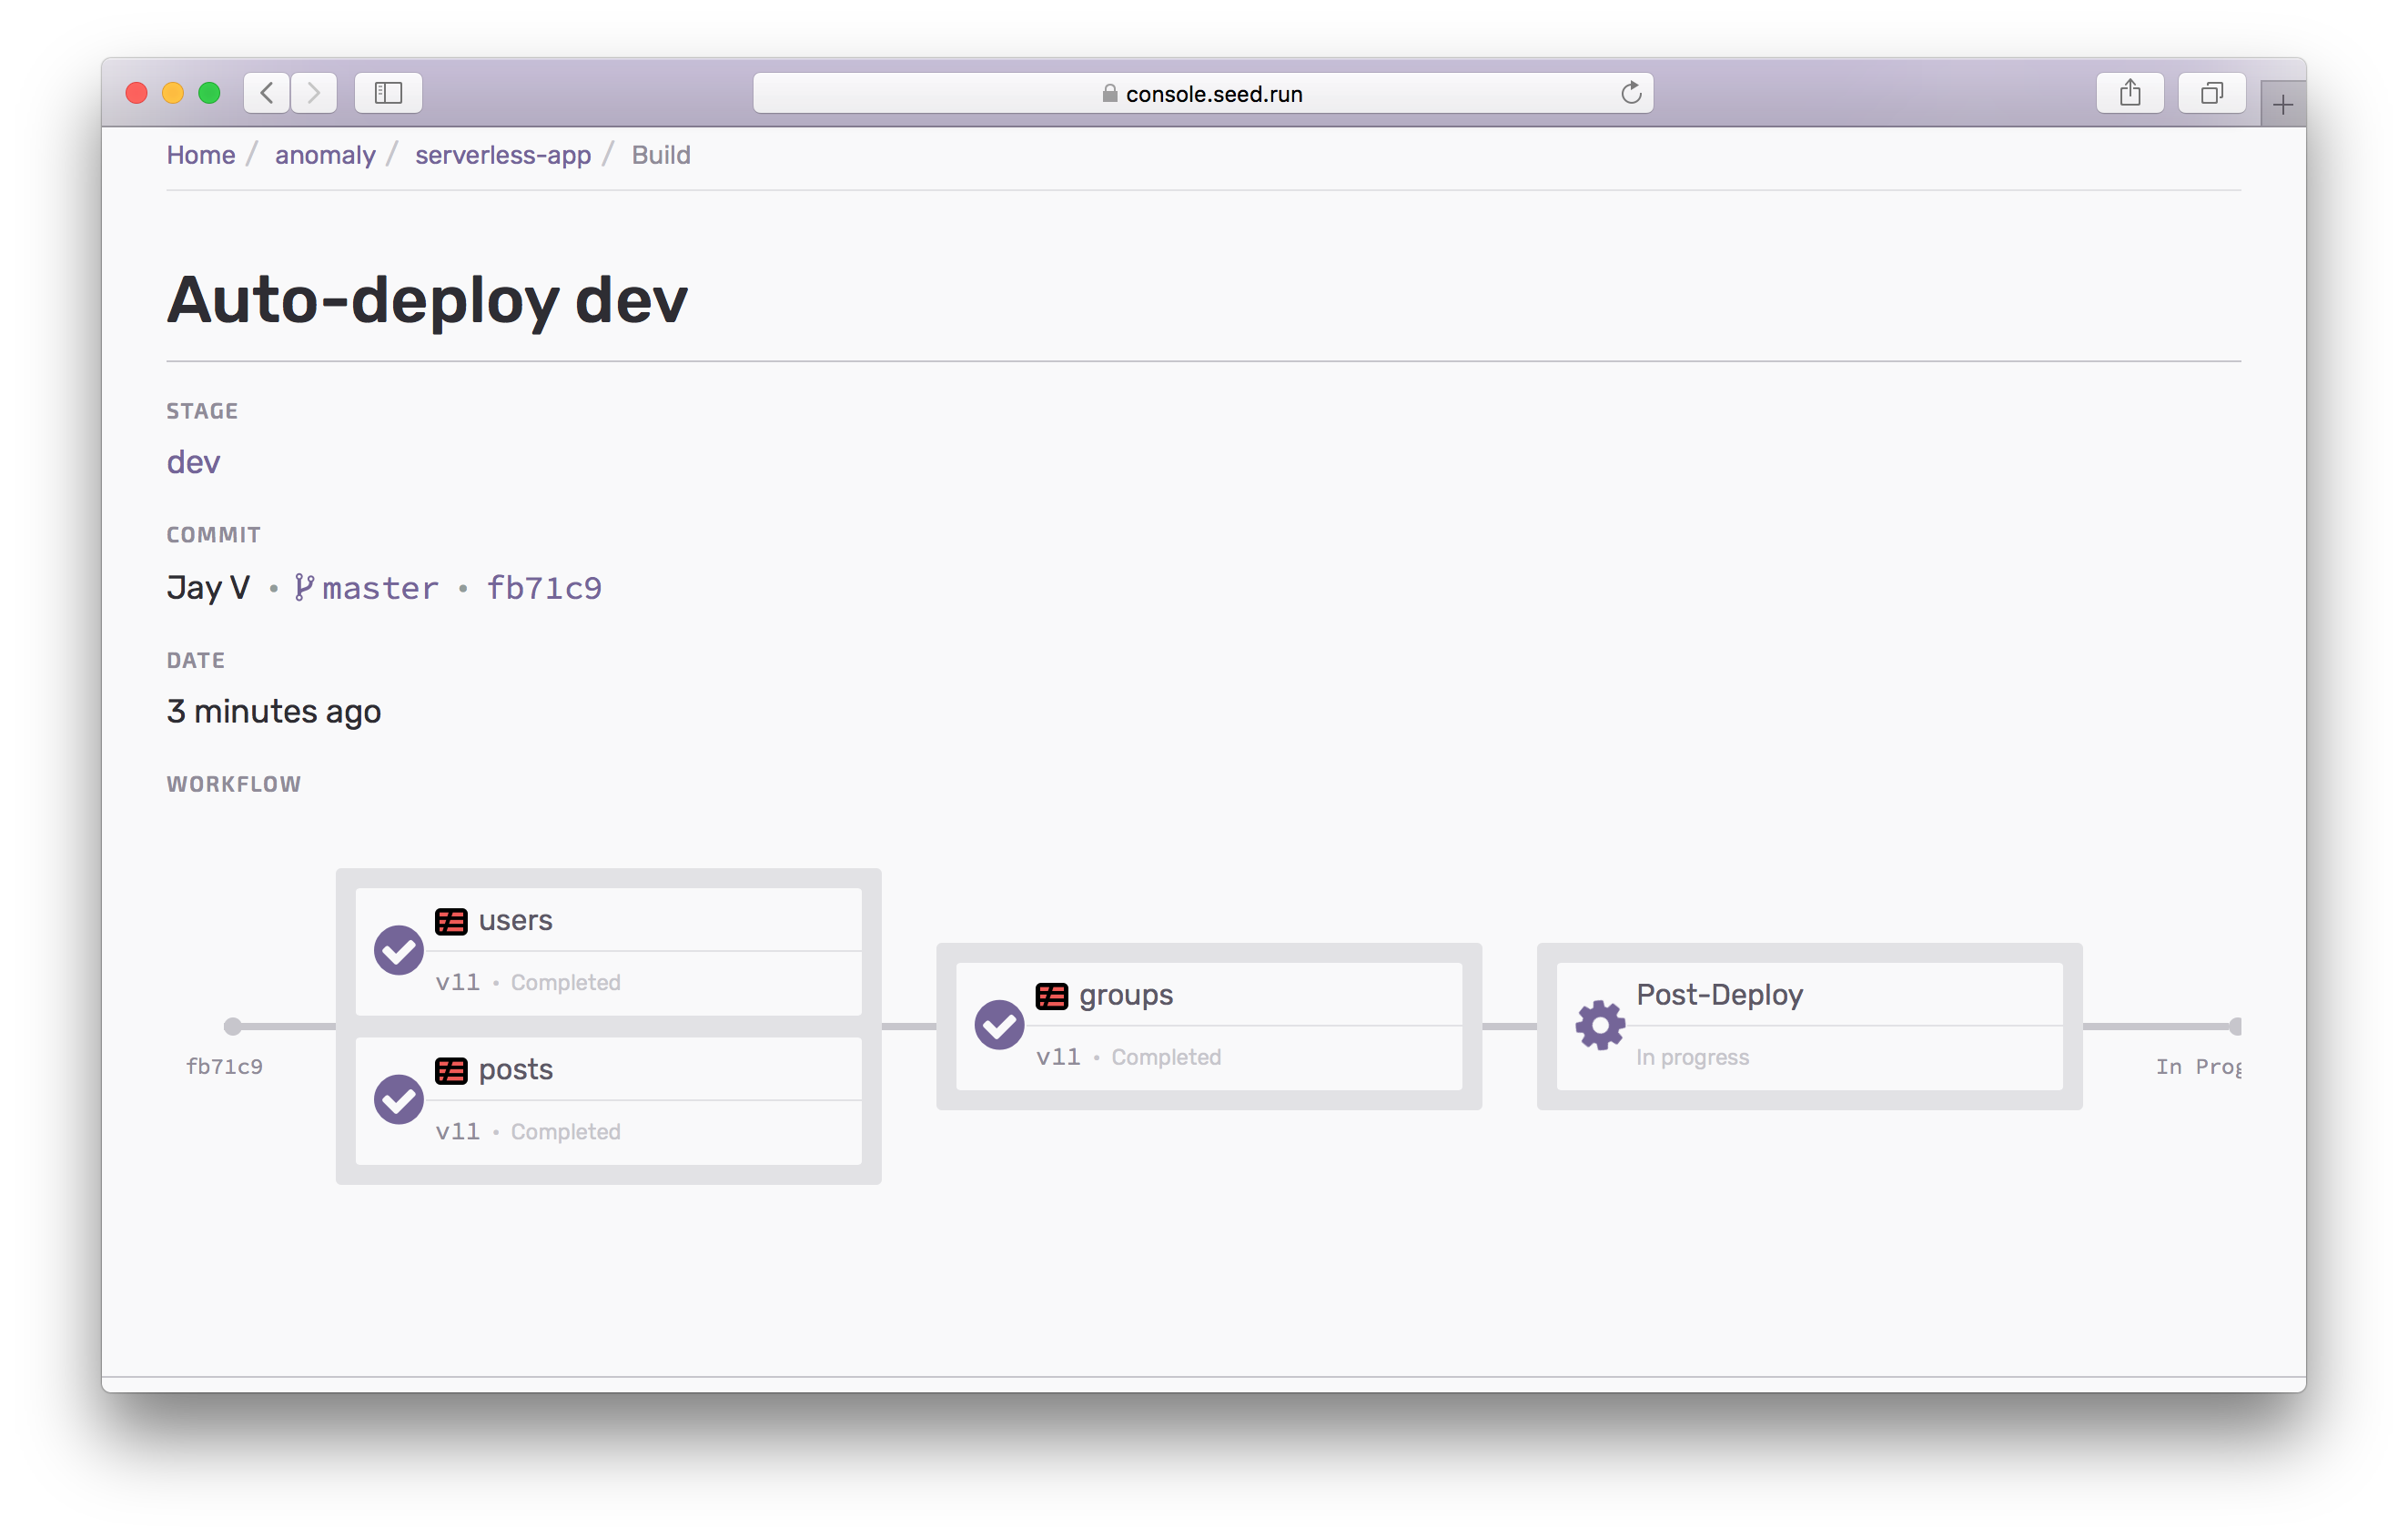Go back using browser back arrow
The image size is (2408, 1538).
(267, 93)
